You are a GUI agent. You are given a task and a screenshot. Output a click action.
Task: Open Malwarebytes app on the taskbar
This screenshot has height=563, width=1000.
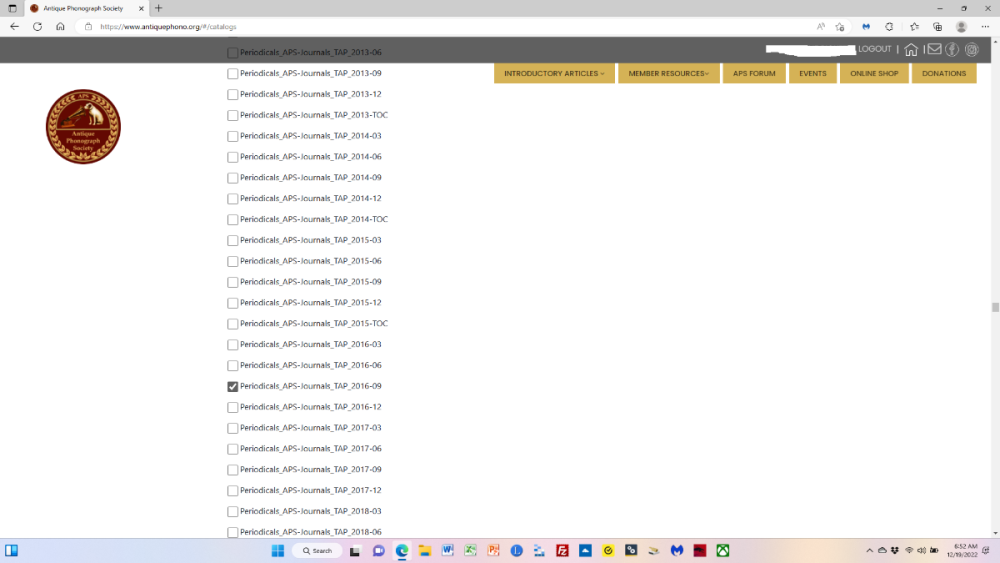pyautogui.click(x=677, y=551)
